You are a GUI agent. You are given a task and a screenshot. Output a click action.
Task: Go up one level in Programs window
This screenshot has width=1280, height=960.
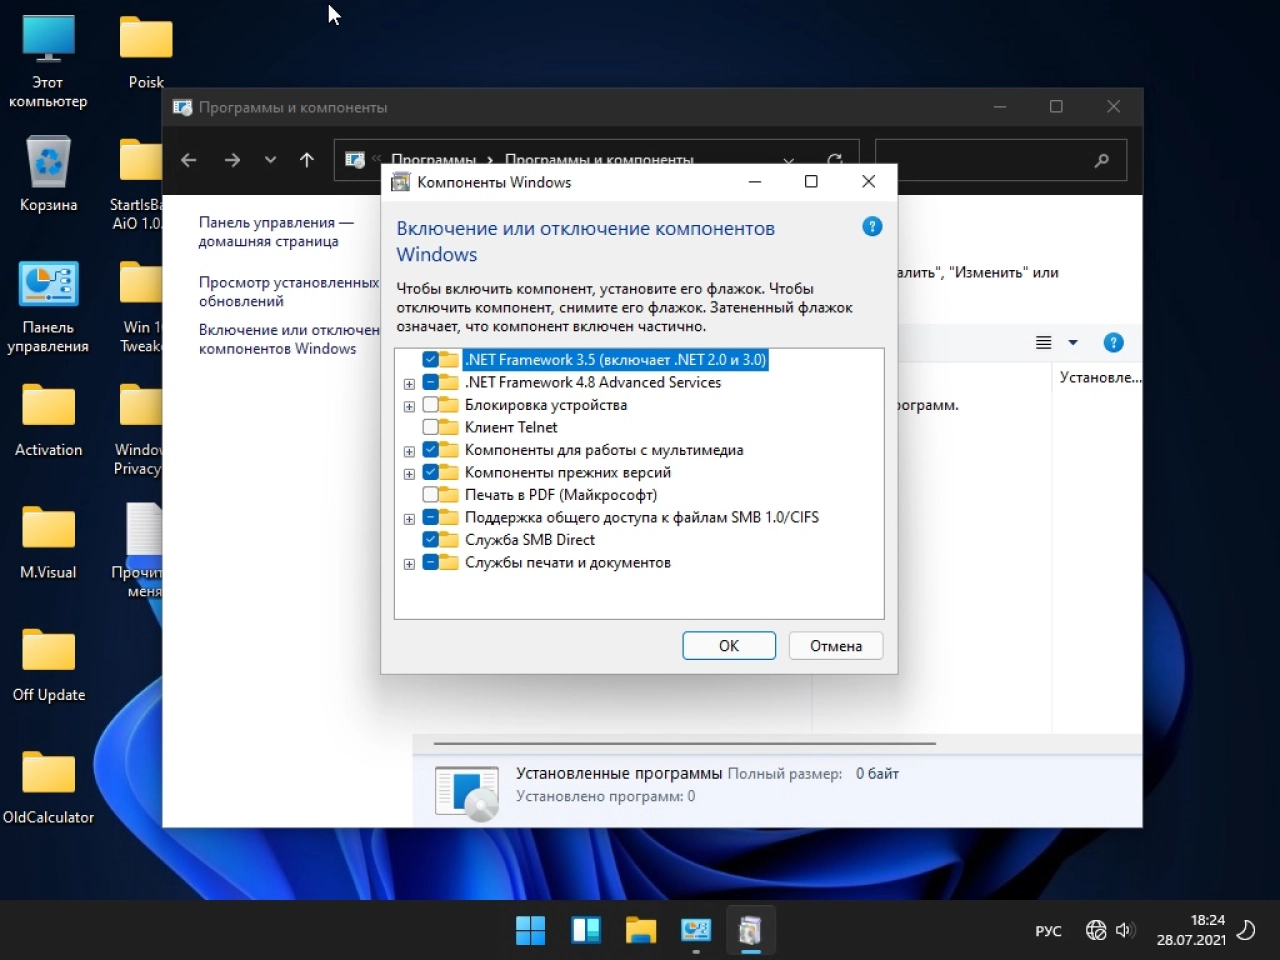pyautogui.click(x=307, y=160)
